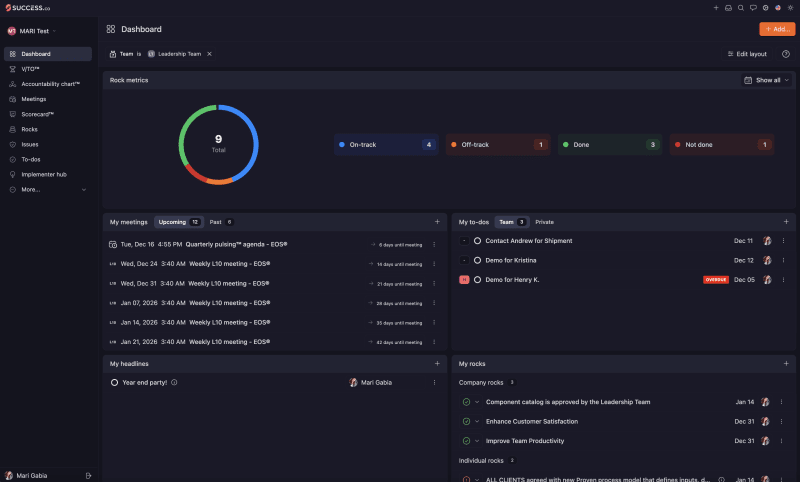Select the Private to-dos tab
800x482 pixels.
544,222
